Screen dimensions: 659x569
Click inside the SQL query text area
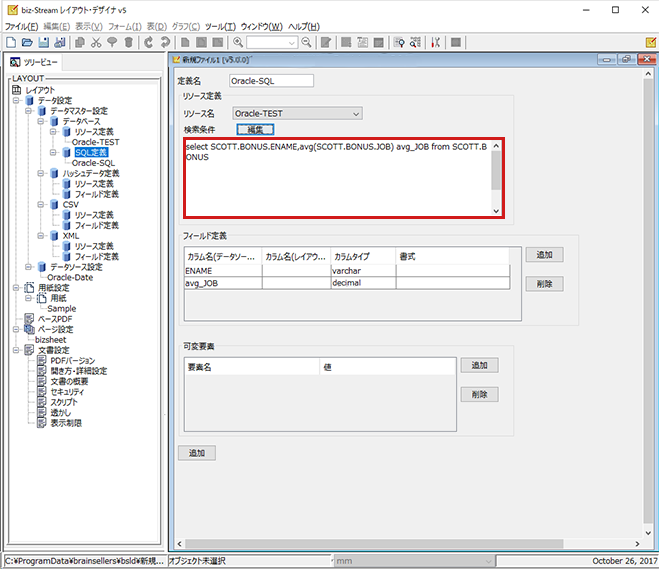pyautogui.click(x=338, y=178)
